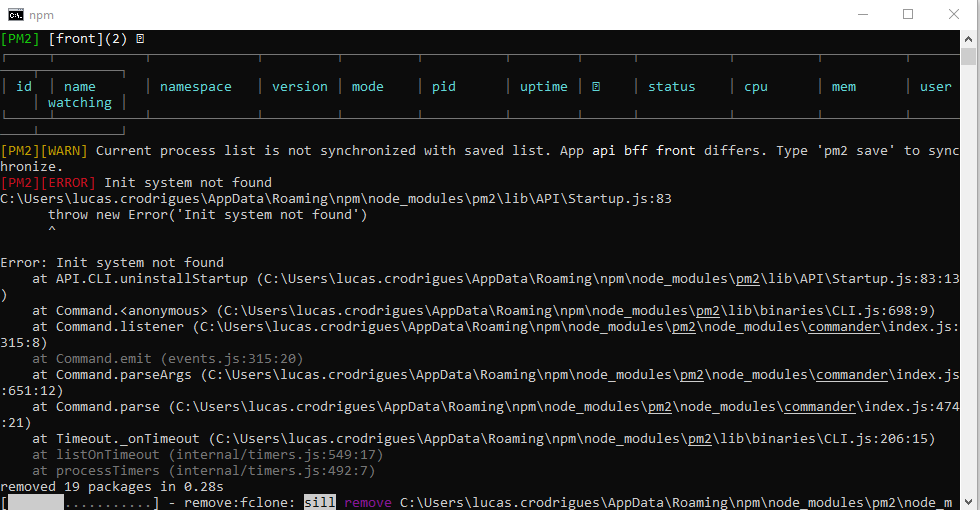Click the 'pid' column header

444,87
